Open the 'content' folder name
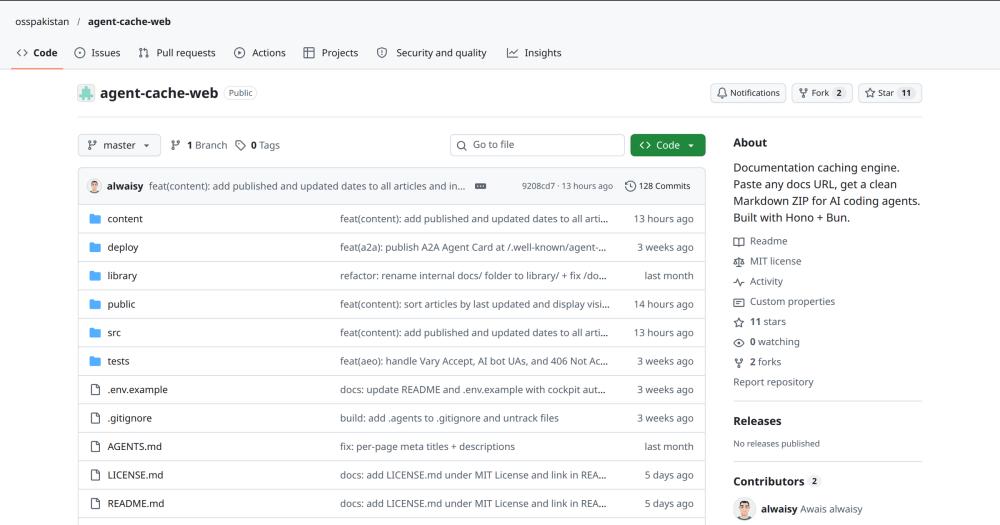 click(x=125, y=219)
